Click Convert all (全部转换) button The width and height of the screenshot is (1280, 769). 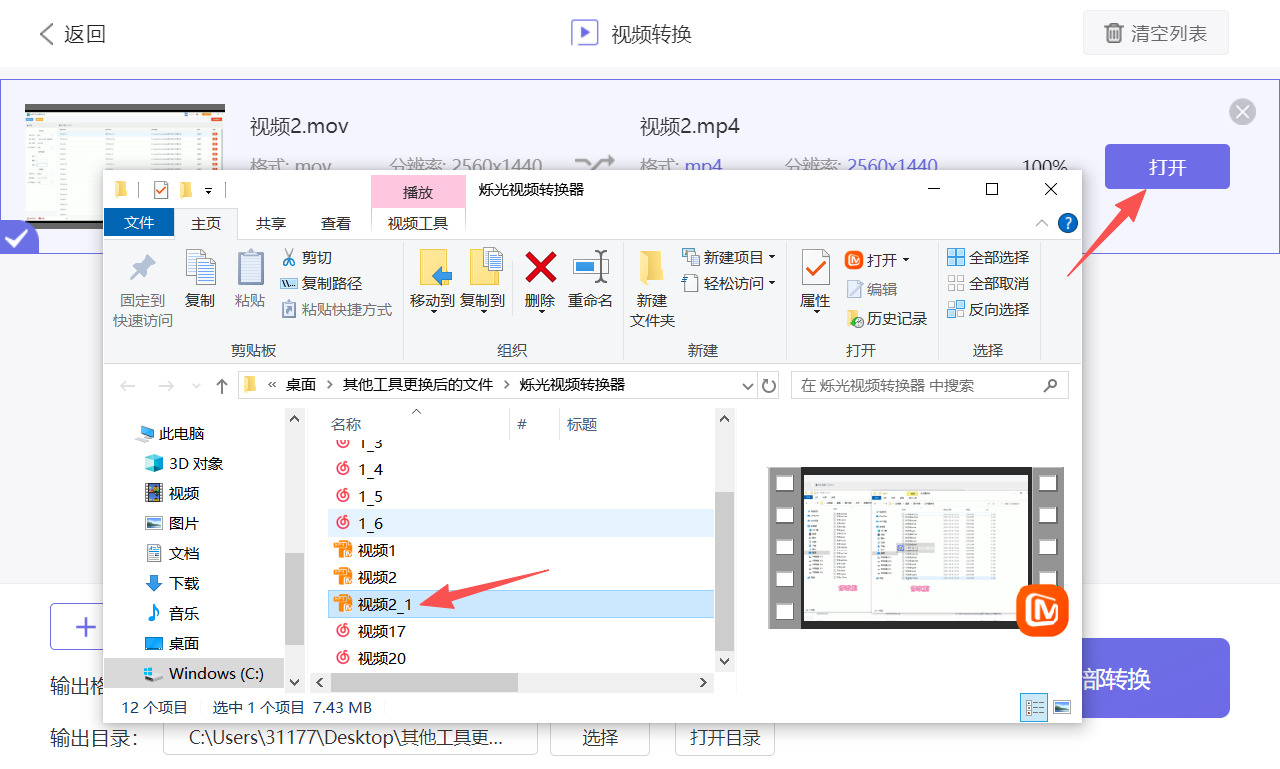tap(1154, 678)
